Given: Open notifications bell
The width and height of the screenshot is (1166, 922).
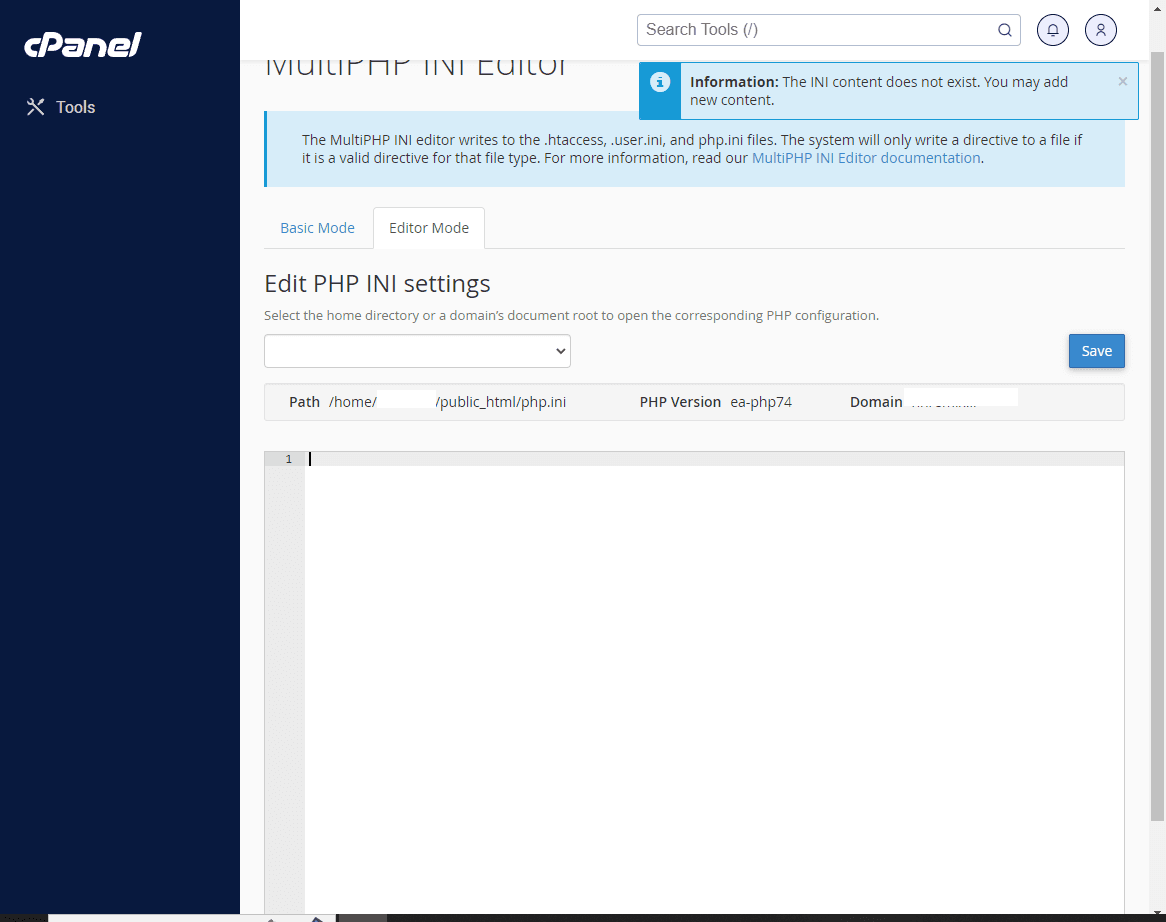Looking at the screenshot, I should click(x=1053, y=30).
